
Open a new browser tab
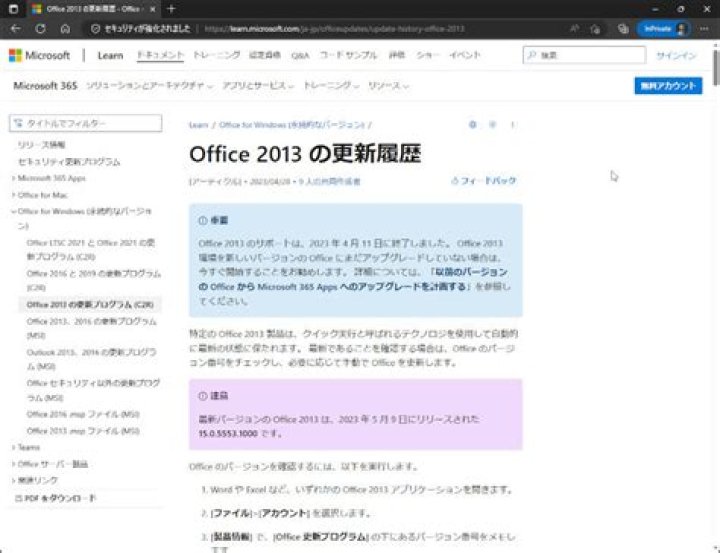click(171, 9)
